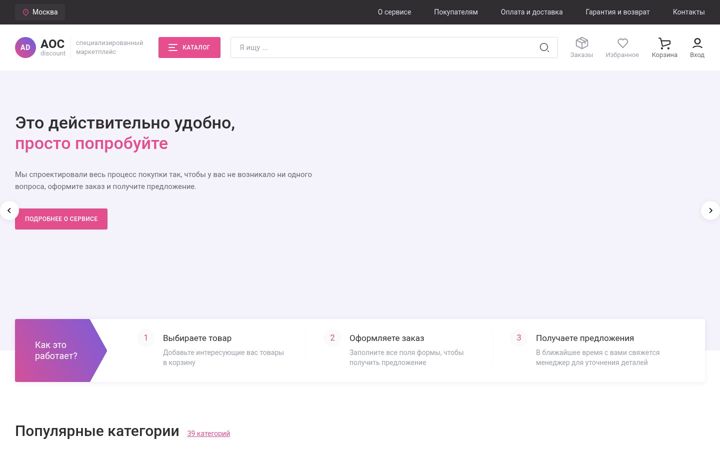720x450 pixels.
Task: Click Подробнее о сервисе button
Action: tap(61, 219)
